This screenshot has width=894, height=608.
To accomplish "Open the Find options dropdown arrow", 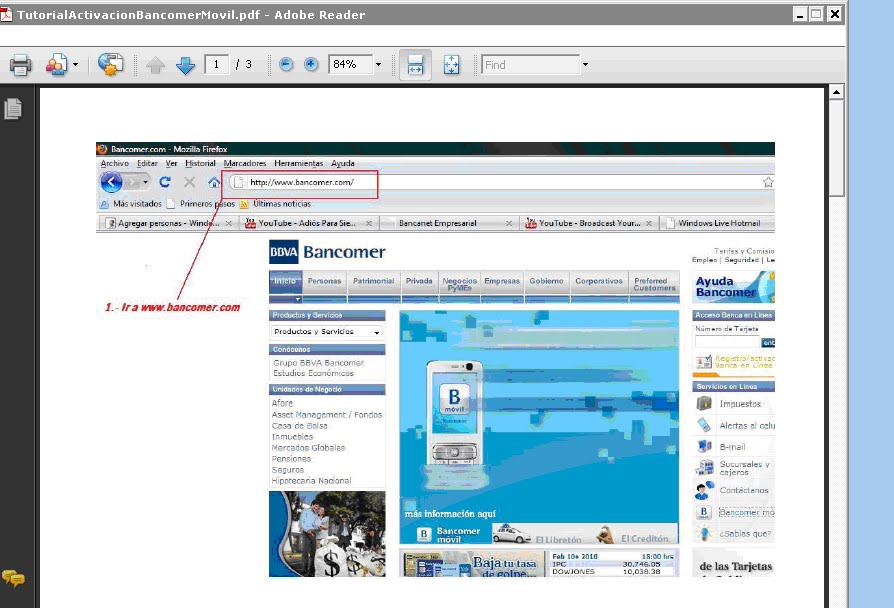I will click(585, 65).
